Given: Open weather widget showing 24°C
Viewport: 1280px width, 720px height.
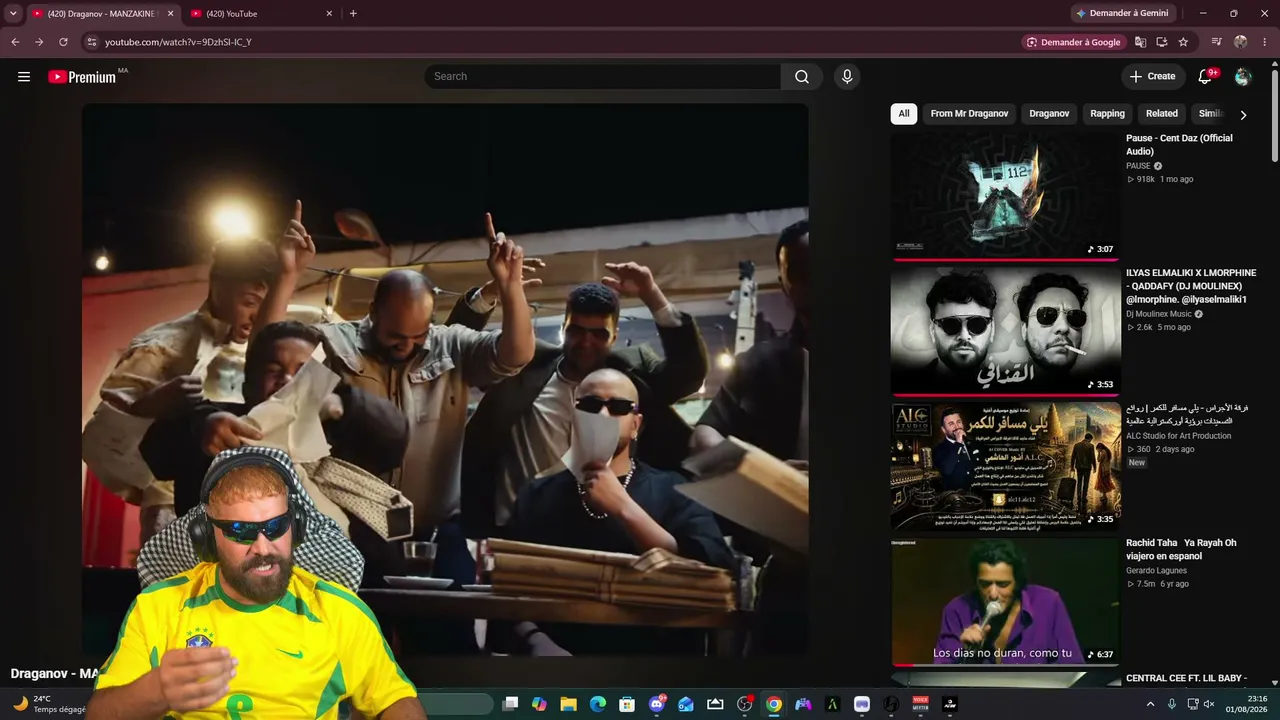Looking at the screenshot, I should pyautogui.click(x=49, y=704).
